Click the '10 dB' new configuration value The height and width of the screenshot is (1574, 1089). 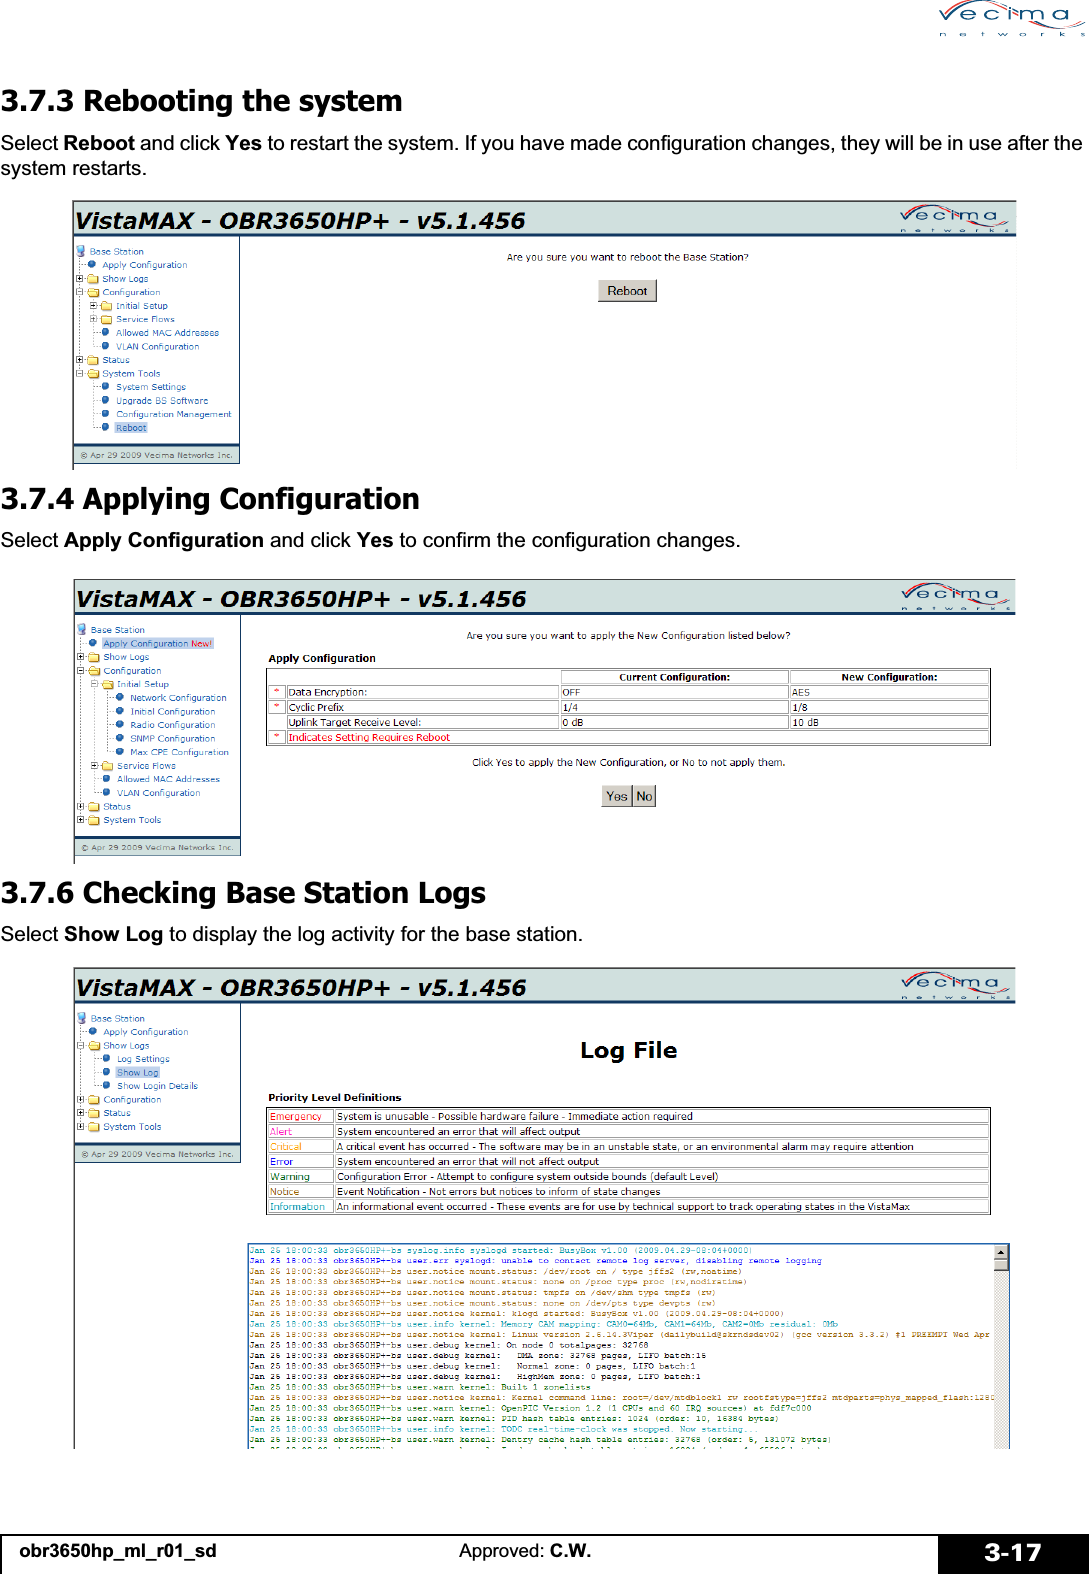click(x=889, y=722)
